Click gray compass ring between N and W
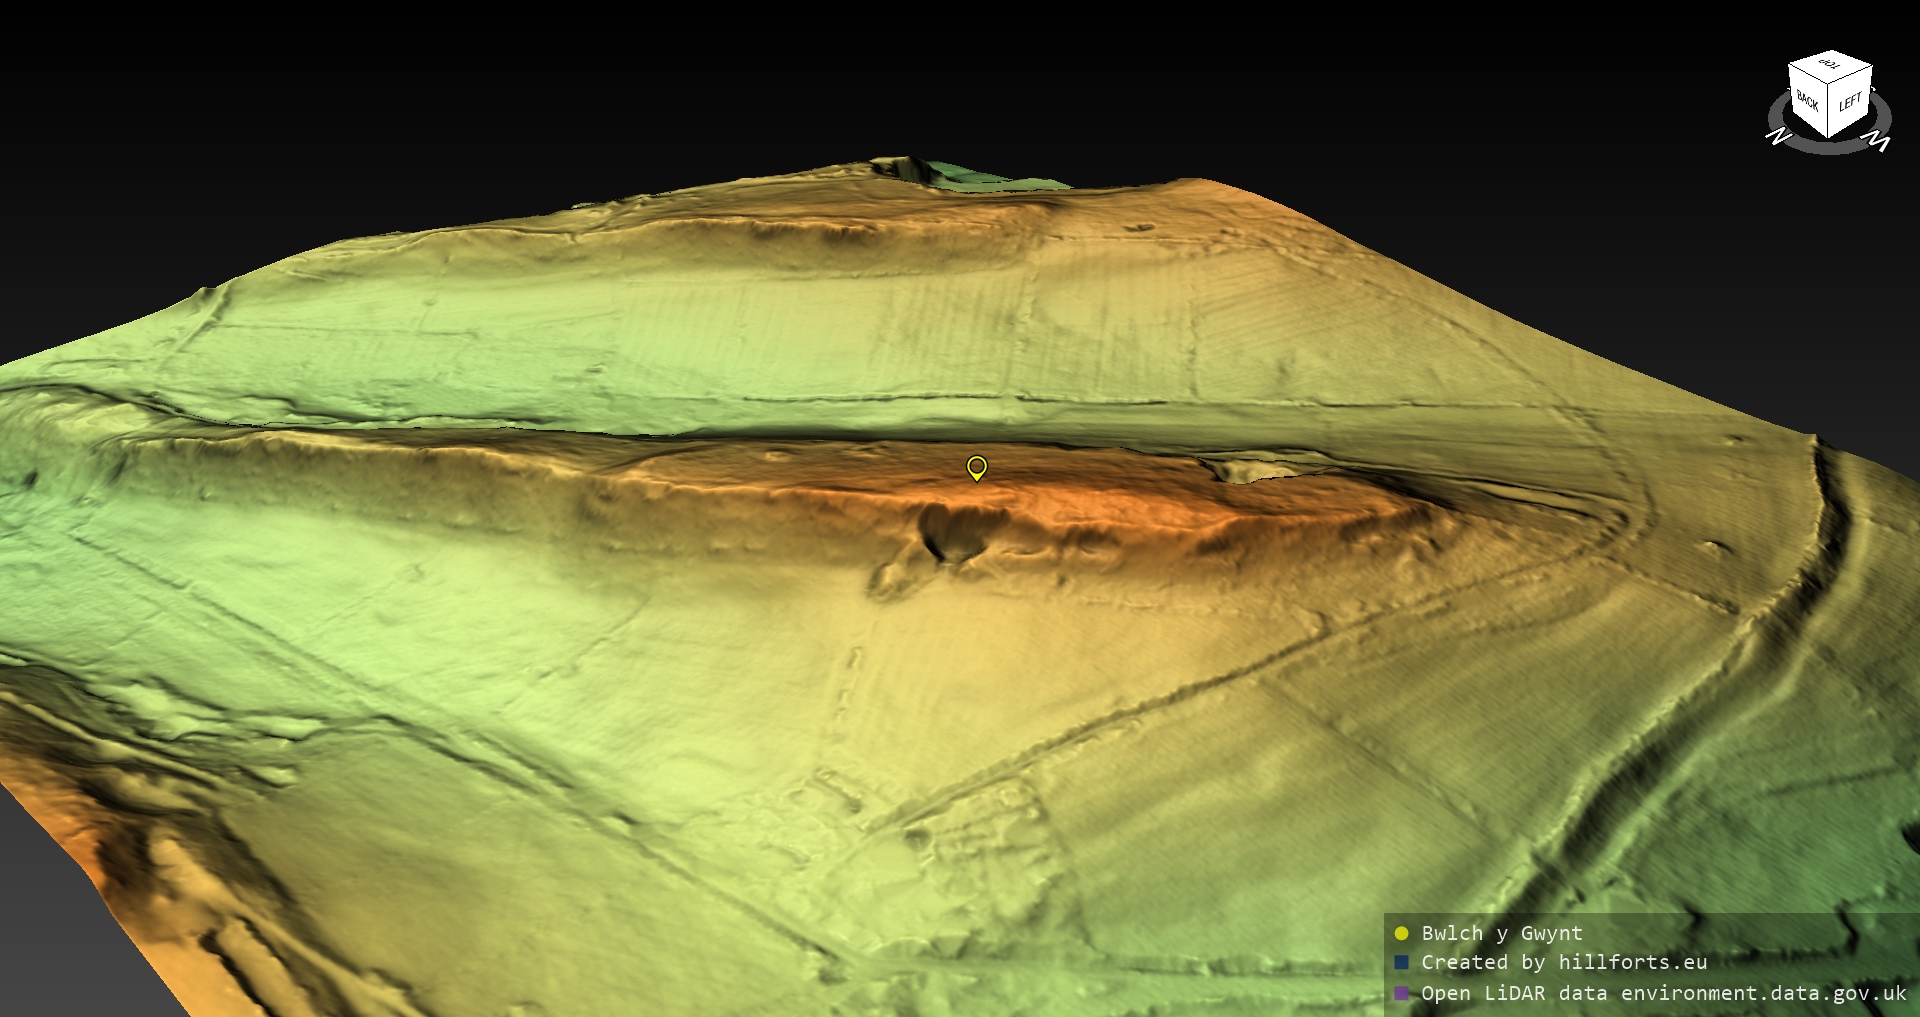The image size is (1920, 1017). coord(1828,149)
